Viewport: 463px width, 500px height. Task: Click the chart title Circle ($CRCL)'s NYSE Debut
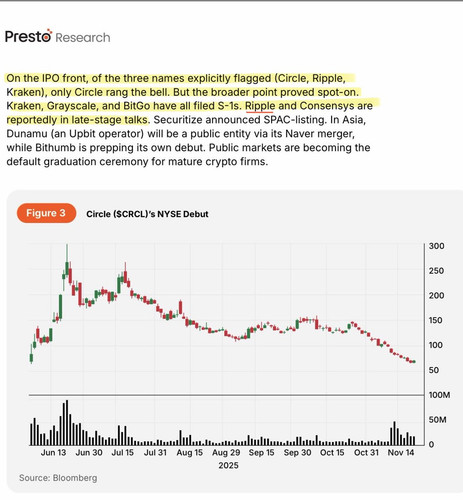coord(147,214)
